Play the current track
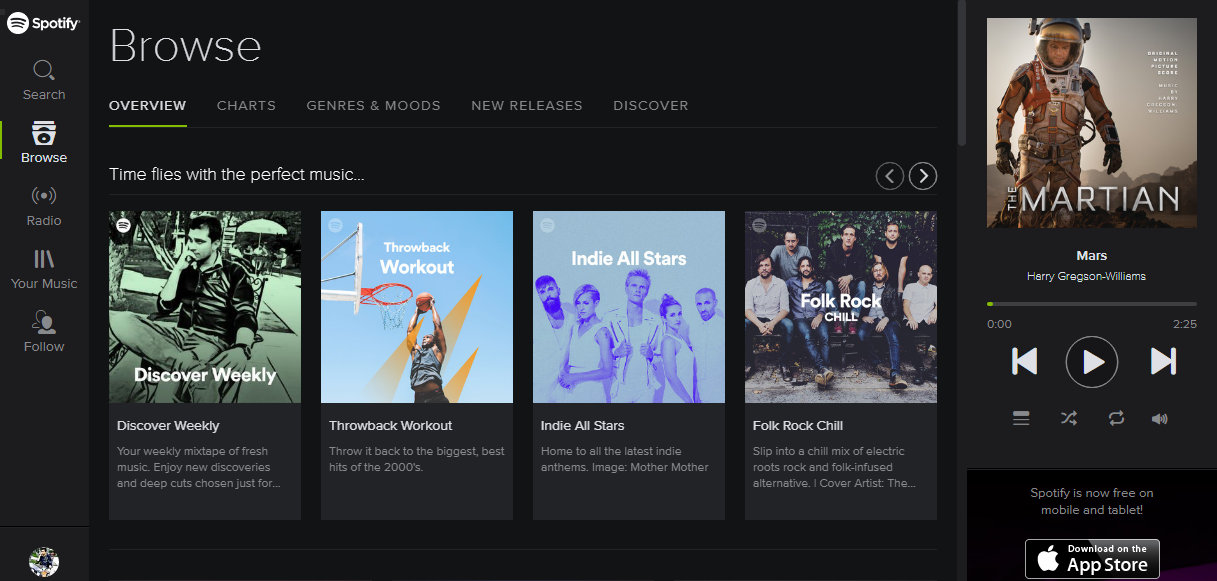The image size is (1217, 581). tap(1092, 361)
